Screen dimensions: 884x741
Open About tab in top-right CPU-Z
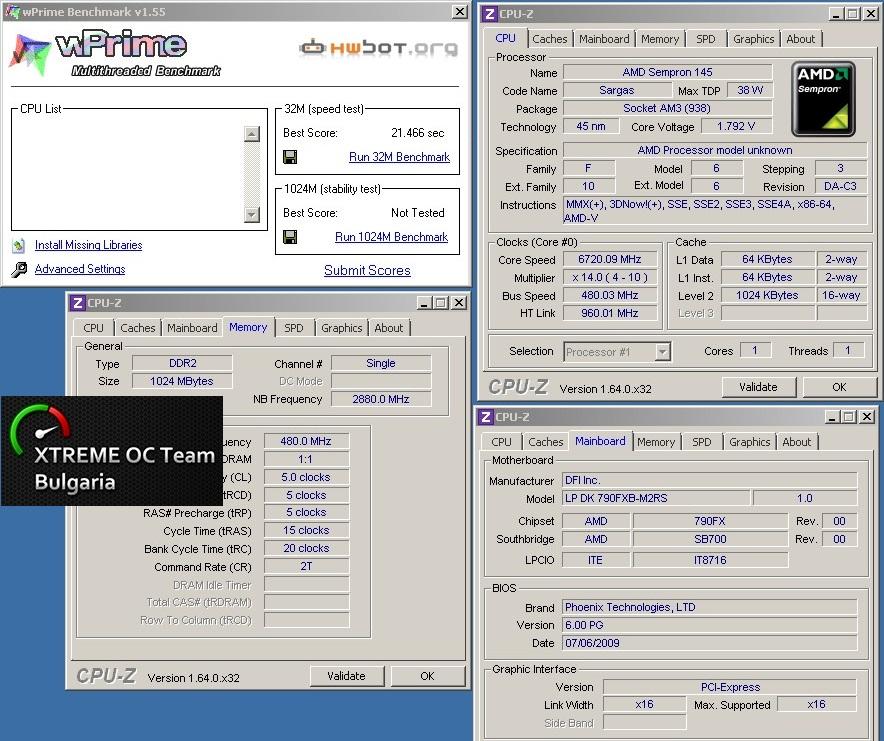801,39
